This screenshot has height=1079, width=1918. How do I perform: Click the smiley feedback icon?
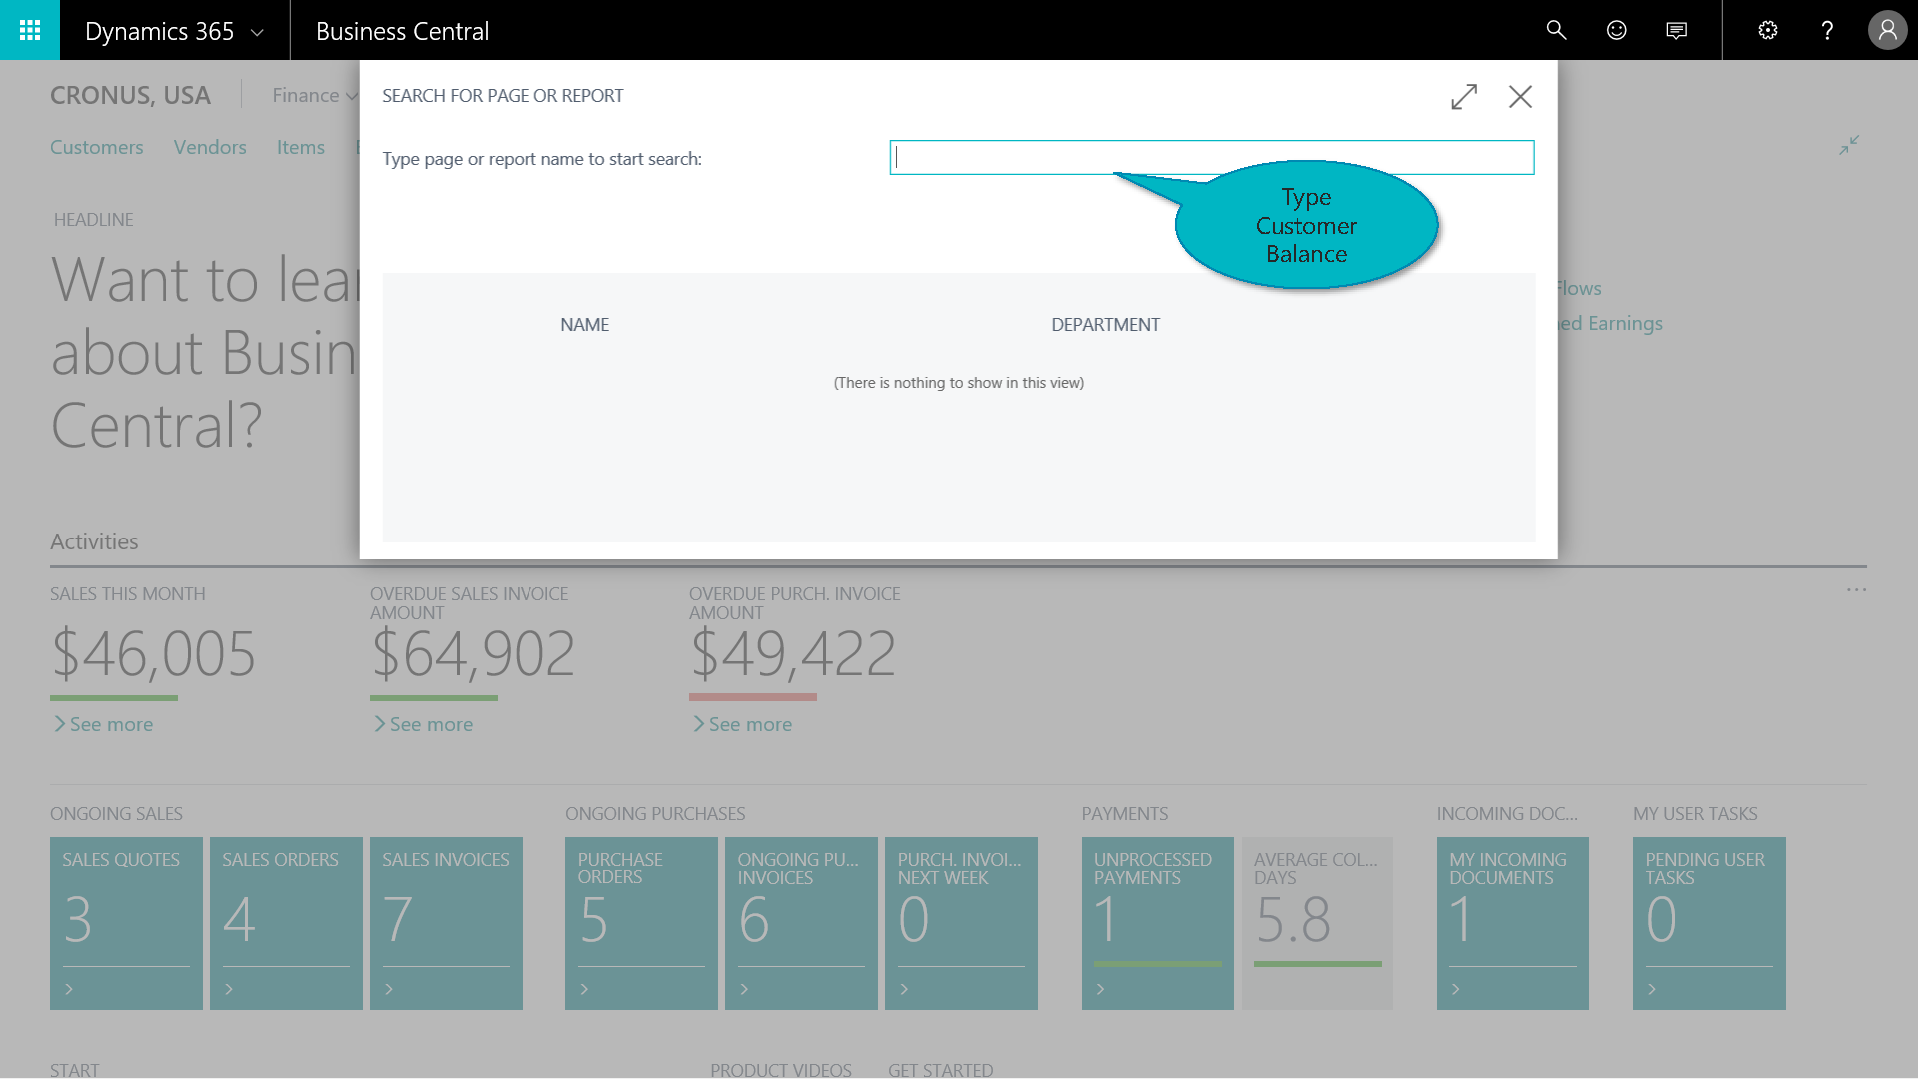click(1616, 30)
